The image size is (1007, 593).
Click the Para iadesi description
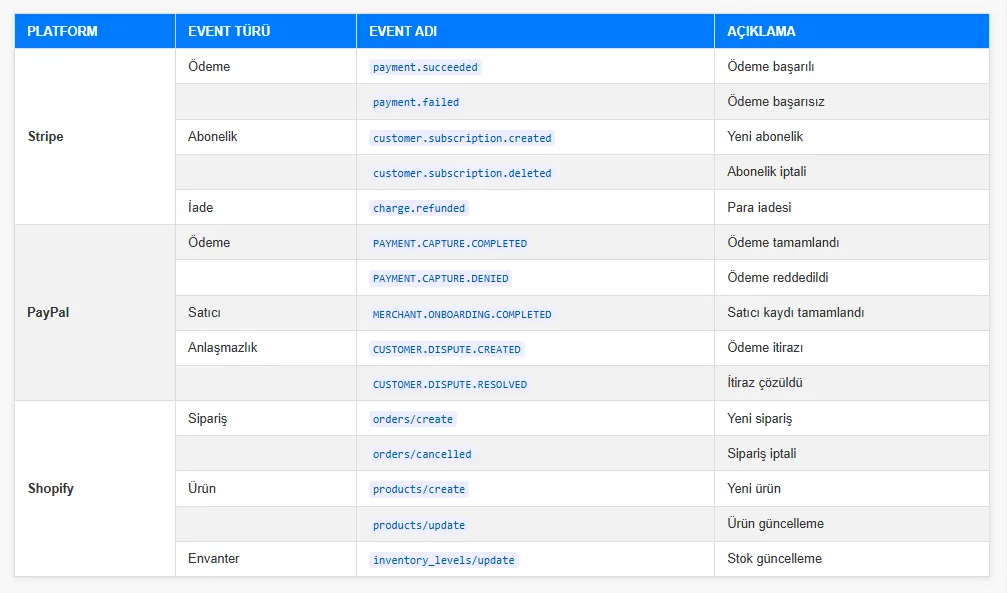[759, 207]
